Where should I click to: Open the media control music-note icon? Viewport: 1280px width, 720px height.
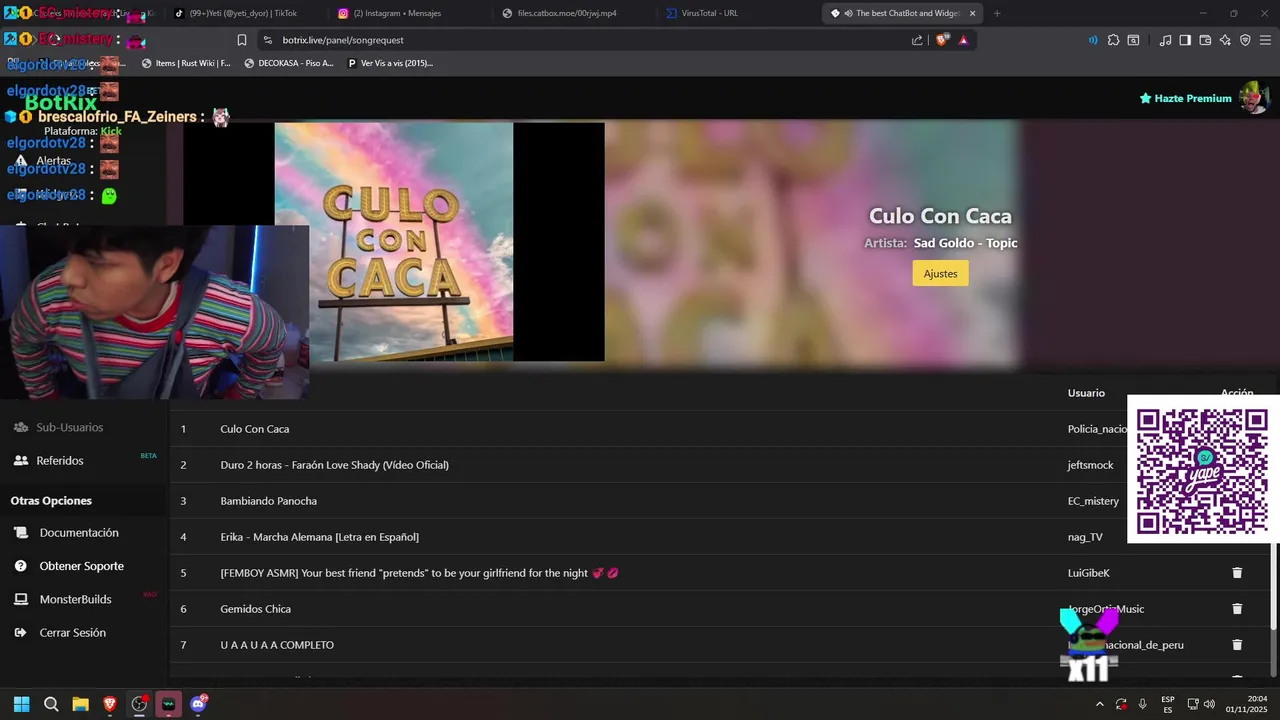(x=1165, y=40)
